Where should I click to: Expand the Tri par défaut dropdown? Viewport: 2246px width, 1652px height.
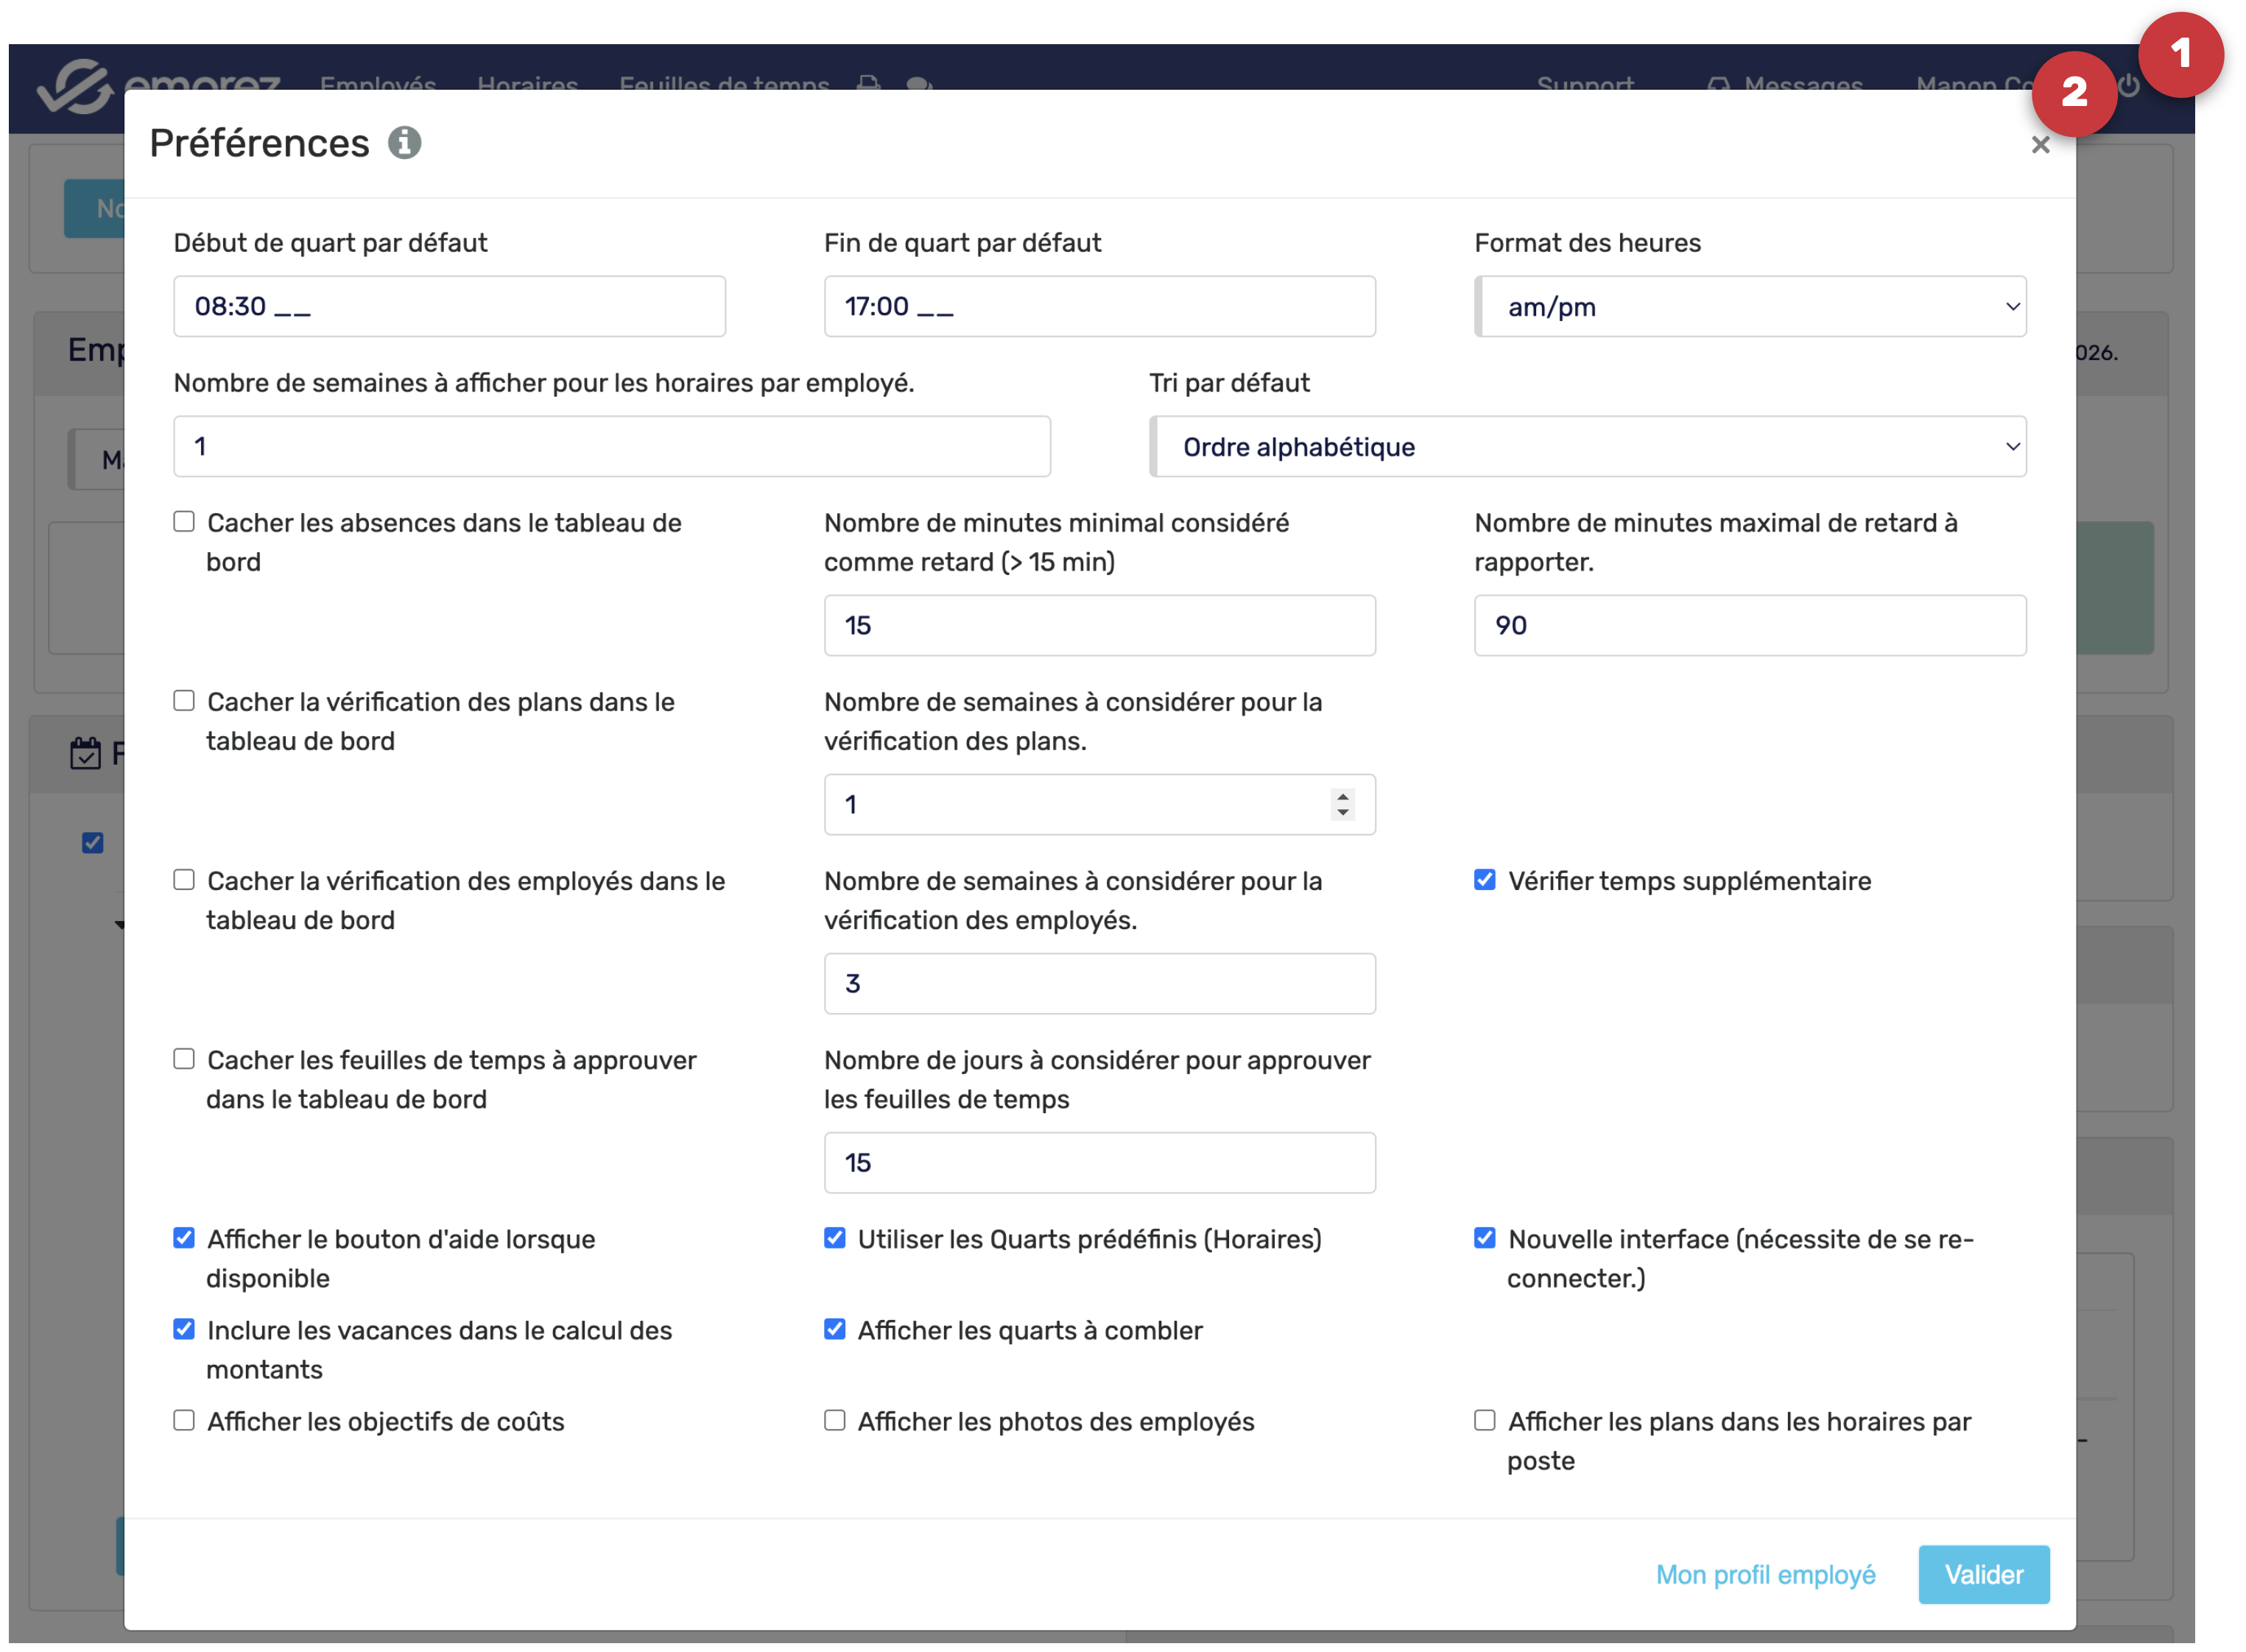pyautogui.click(x=1587, y=447)
